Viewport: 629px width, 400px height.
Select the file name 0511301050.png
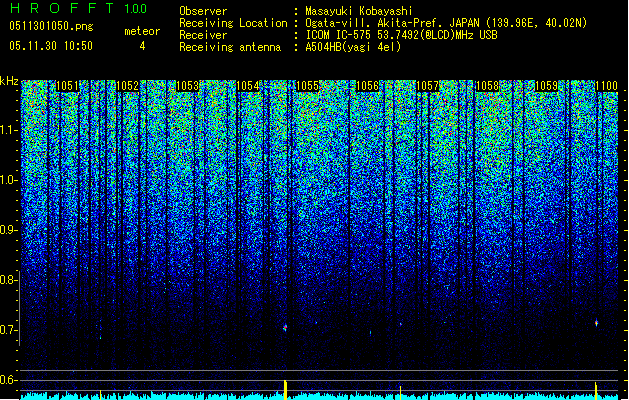[51, 27]
